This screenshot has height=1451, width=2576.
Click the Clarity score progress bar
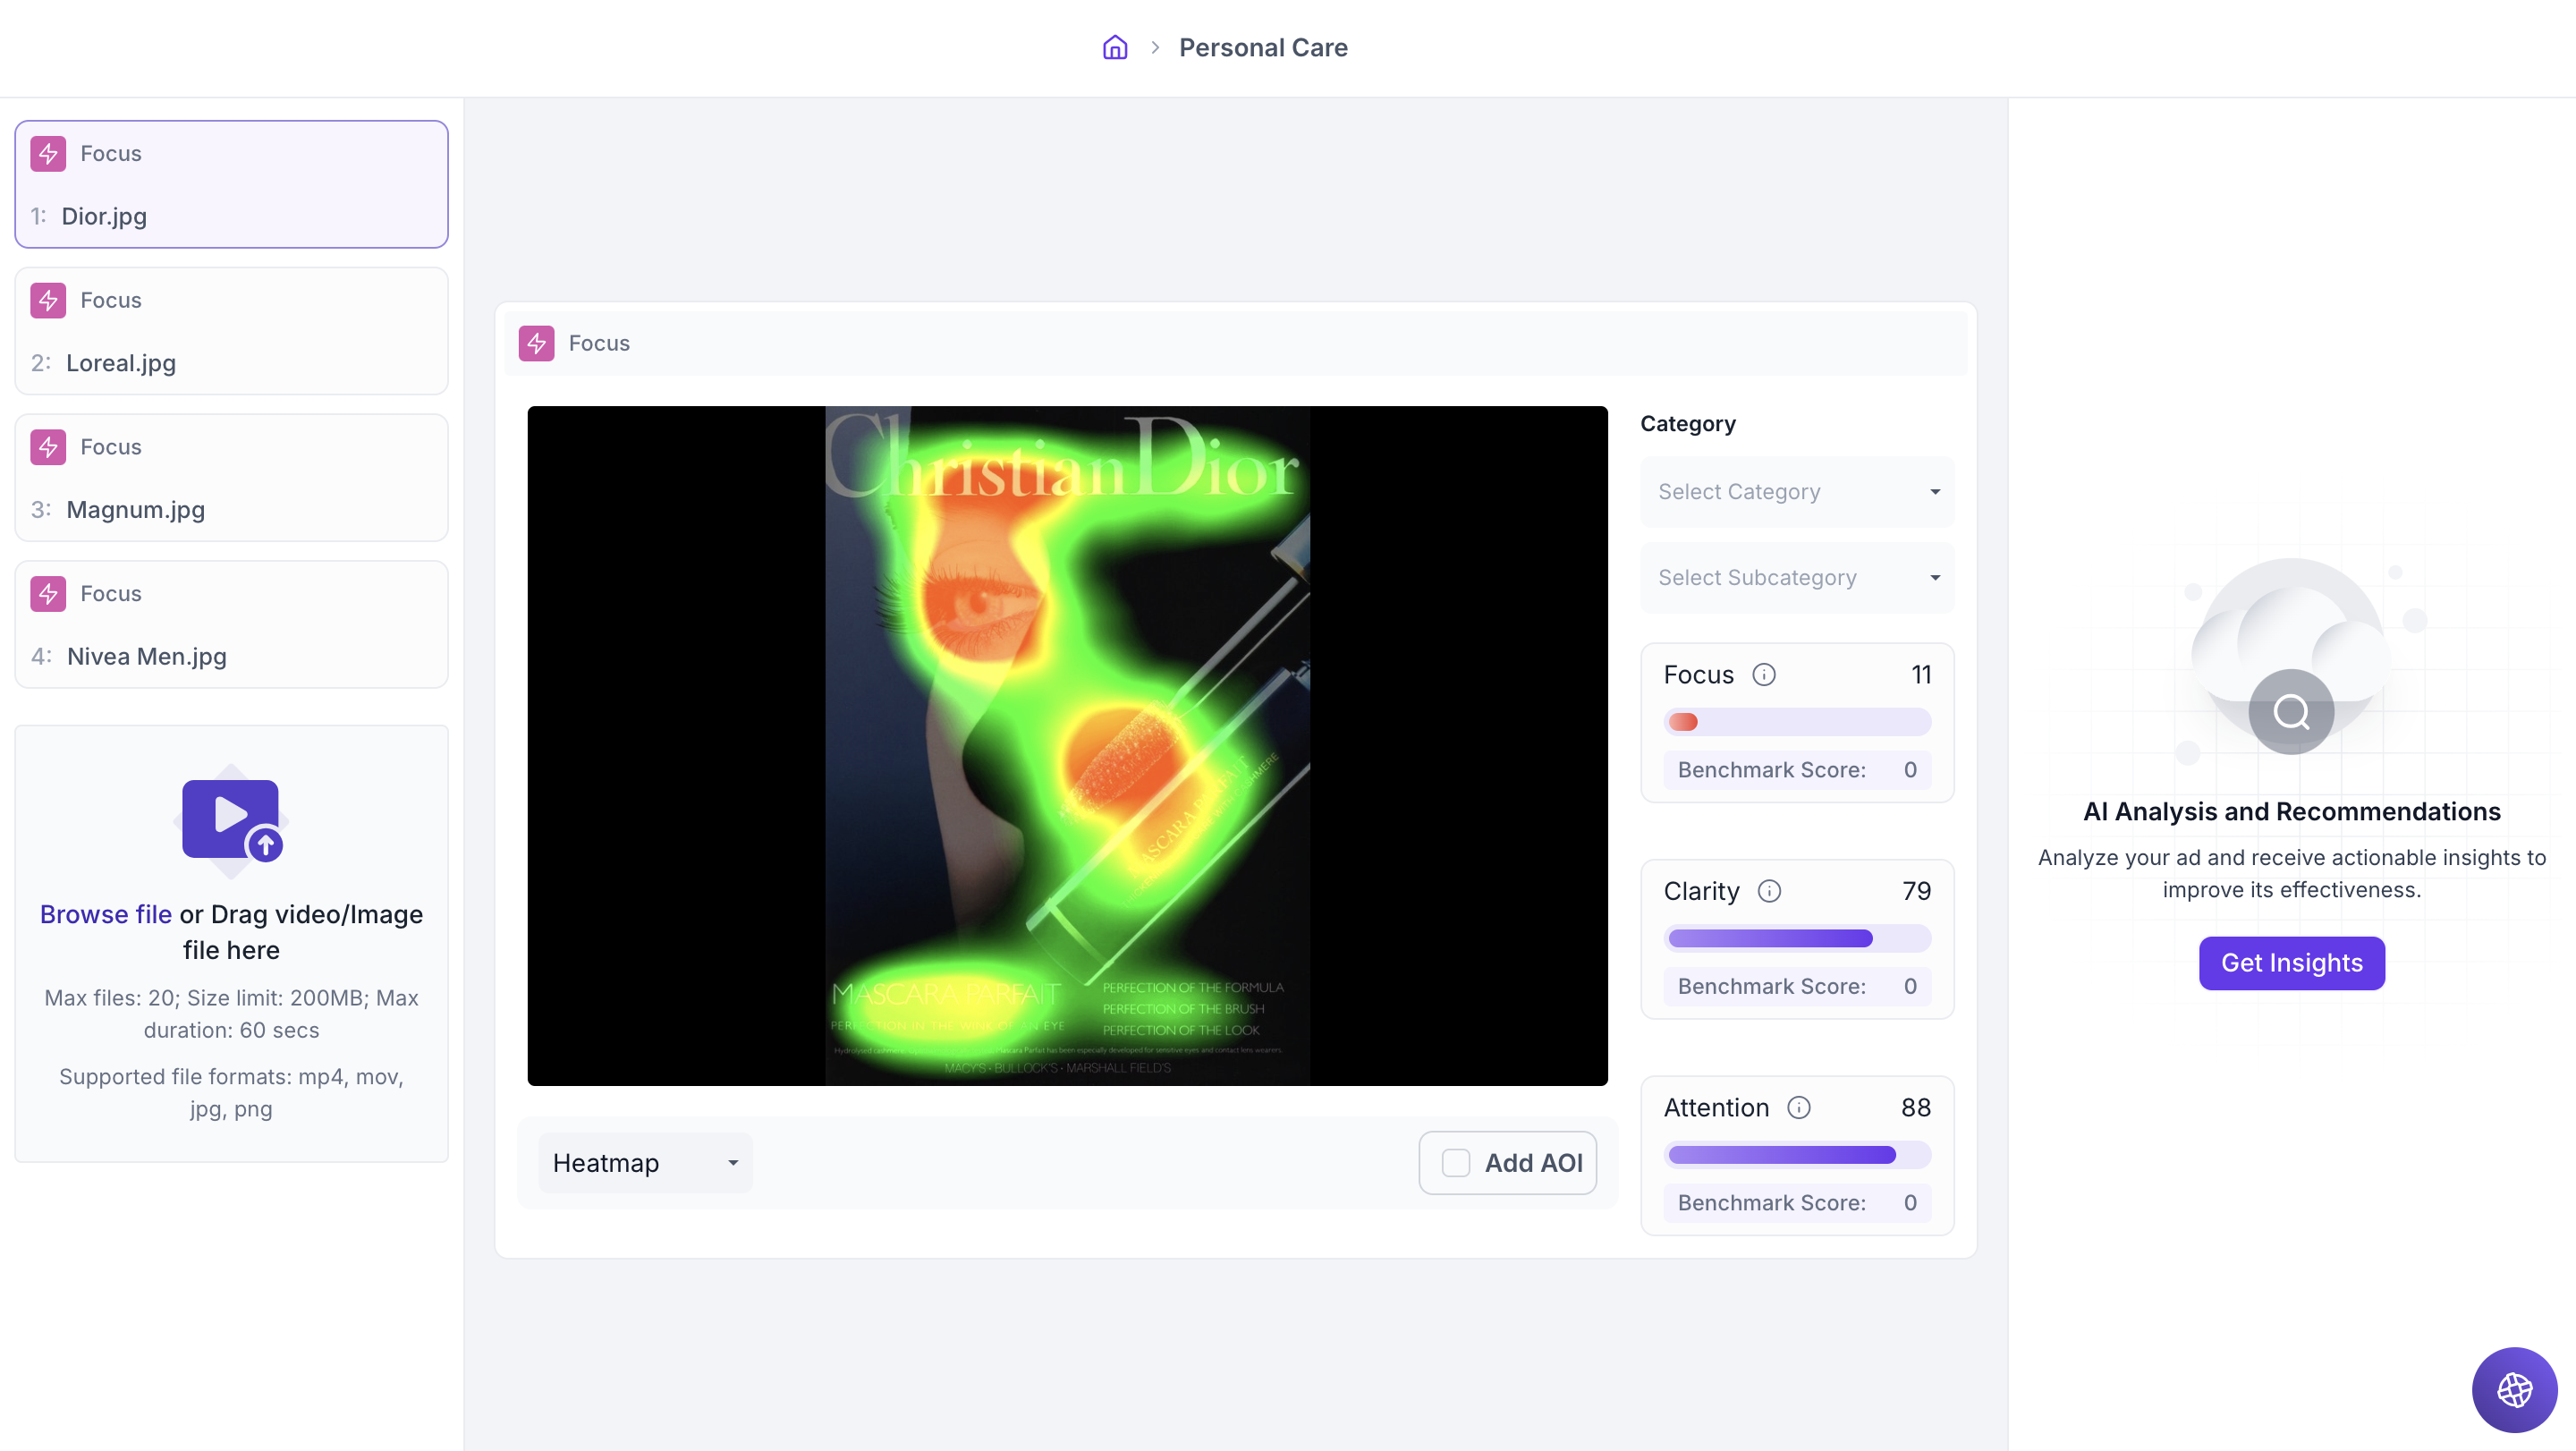1797,938
